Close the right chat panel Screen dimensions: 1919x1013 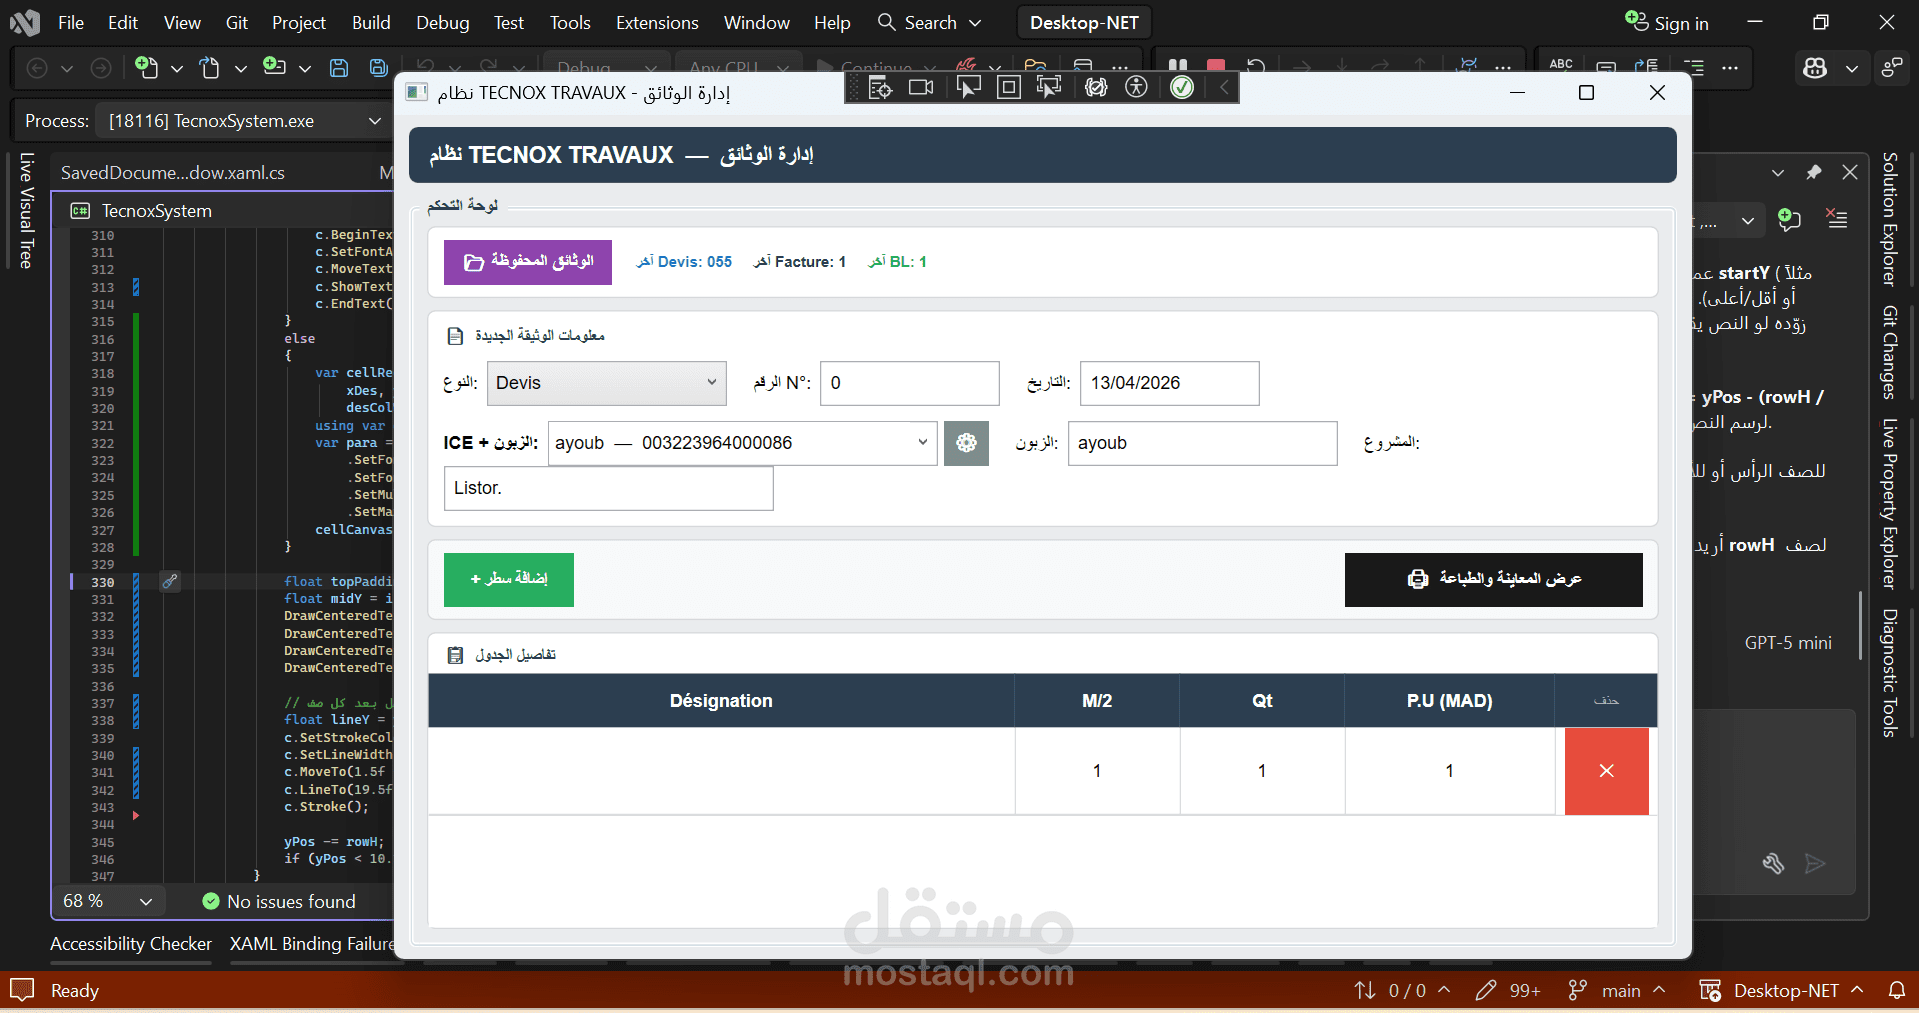(x=1850, y=172)
